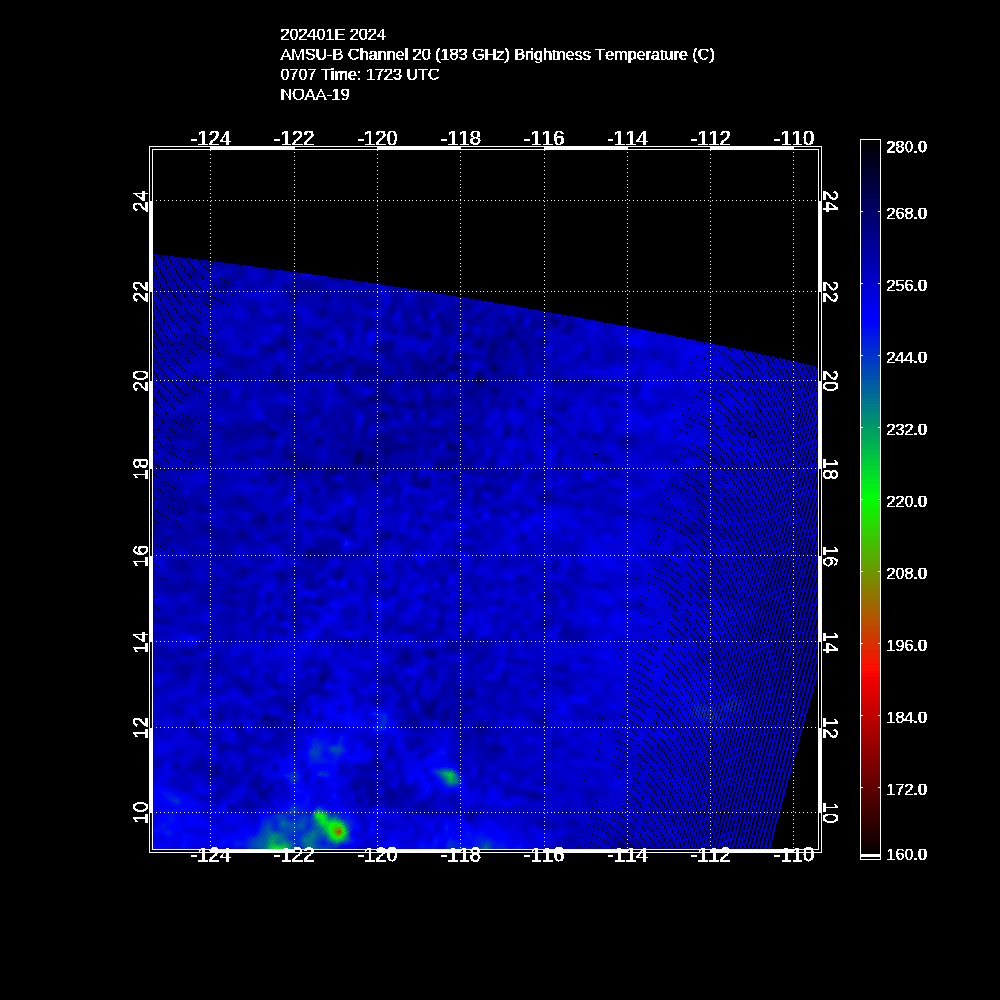Image resolution: width=1000 pixels, height=1000 pixels.
Task: Click the 24 latitude label on left axis
Action: 141,201
